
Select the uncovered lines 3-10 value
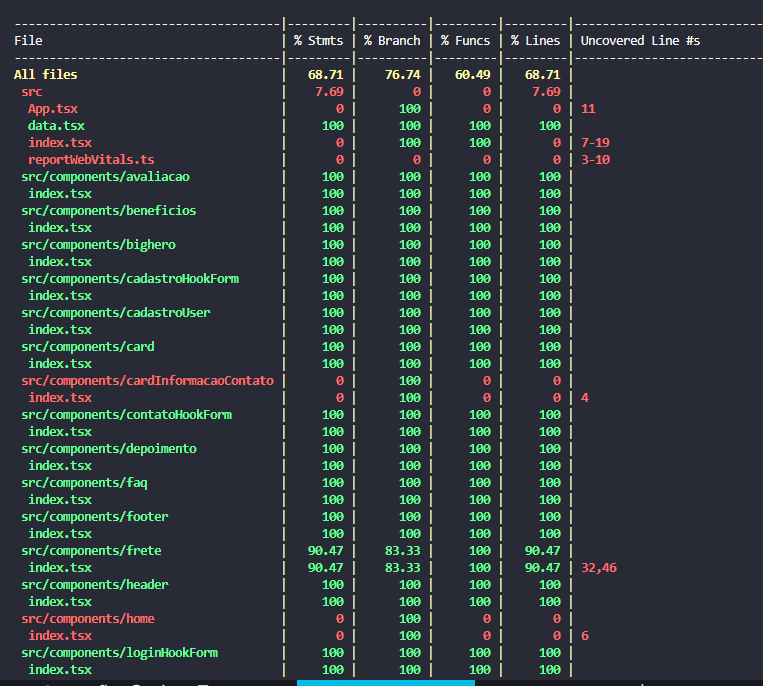pos(596,160)
